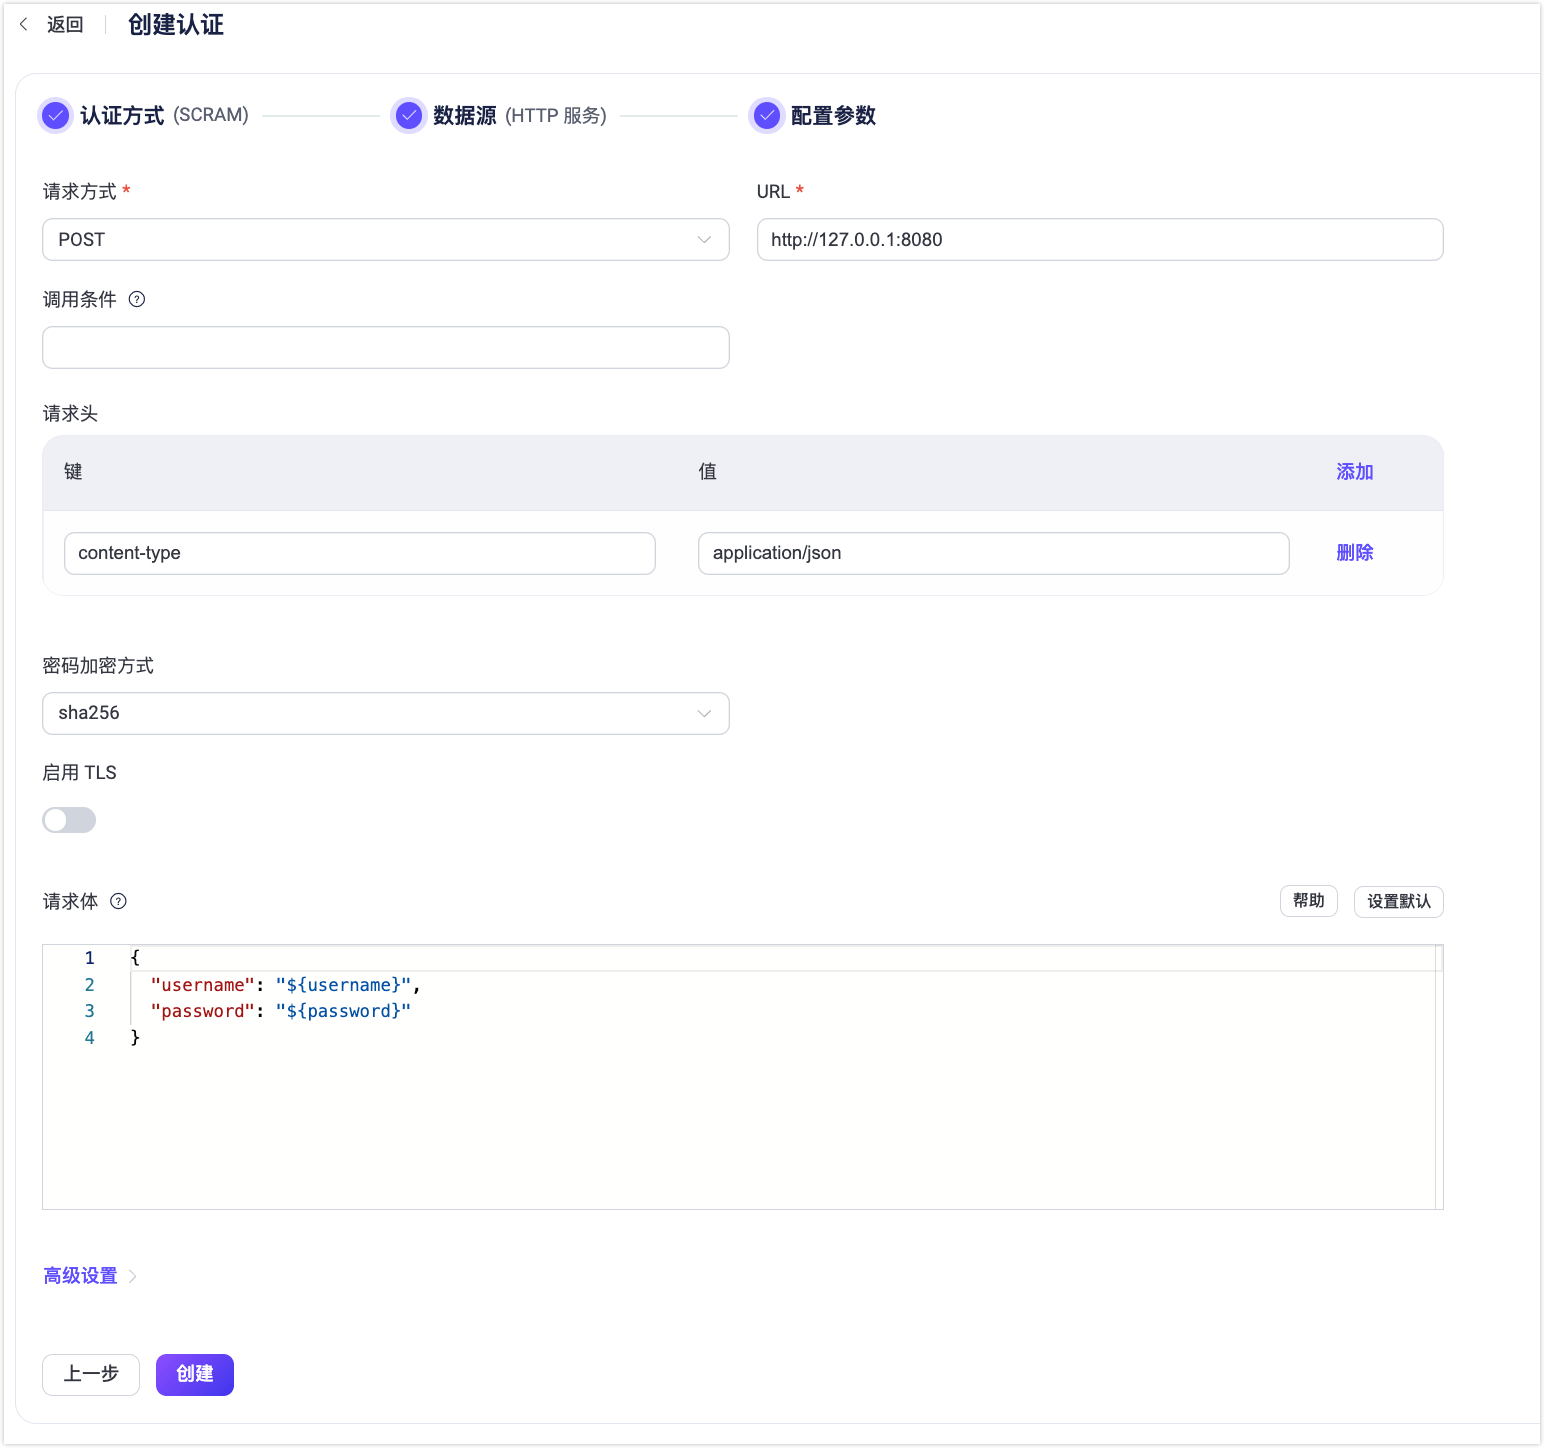This screenshot has height=1448, width=1544.
Task: Click the help icon next to 调用条件
Action: (x=137, y=299)
